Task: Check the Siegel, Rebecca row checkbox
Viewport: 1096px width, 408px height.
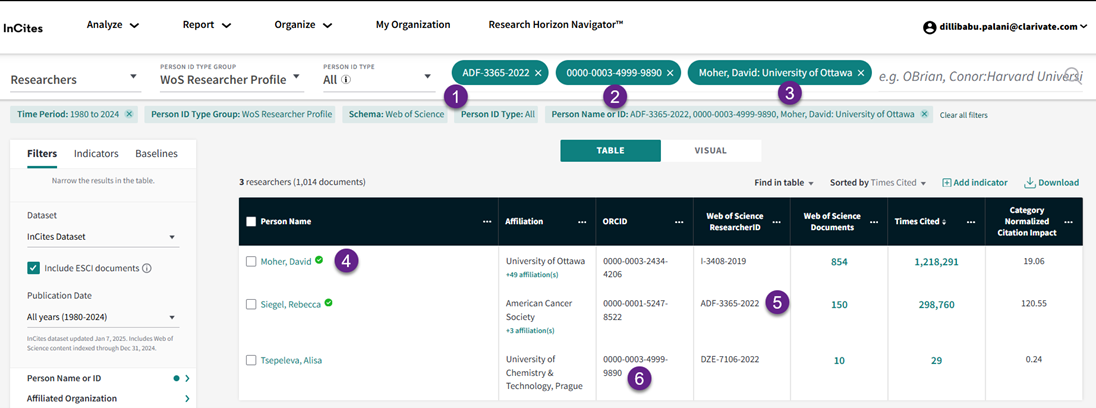Action: click(x=251, y=305)
